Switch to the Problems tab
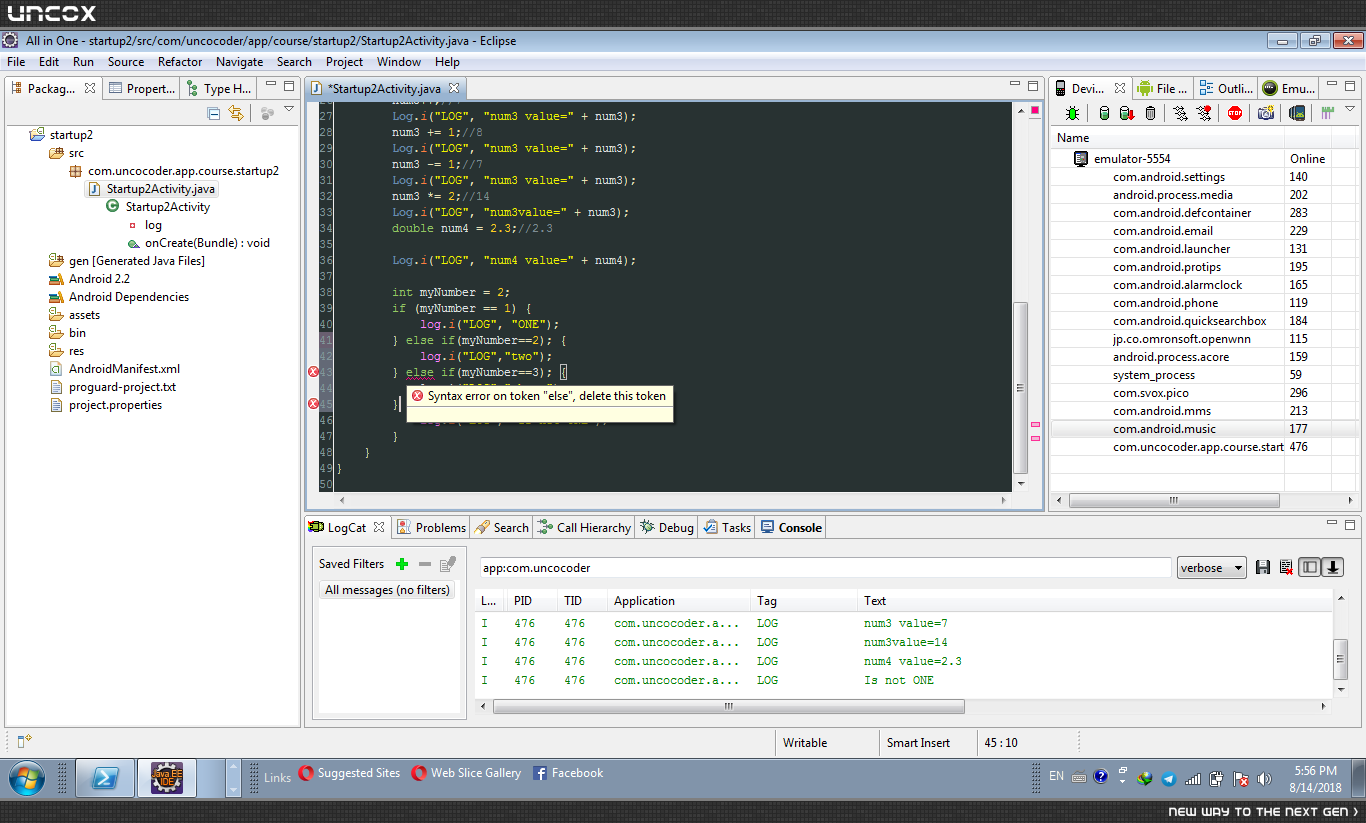The height and width of the screenshot is (823, 1366). (x=432, y=527)
